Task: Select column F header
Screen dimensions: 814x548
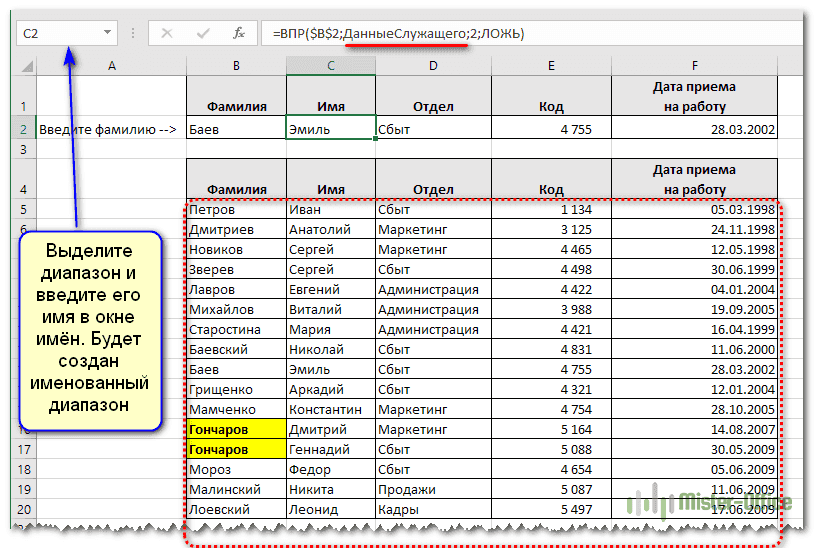Action: pos(693,65)
